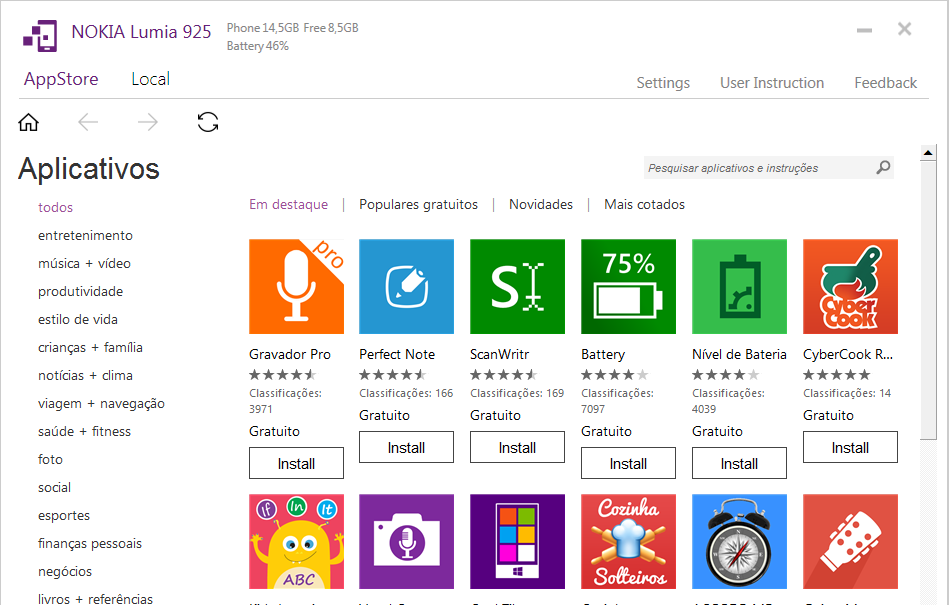Click the forward navigation arrow
Viewport: 949px width, 605px height.
click(148, 122)
